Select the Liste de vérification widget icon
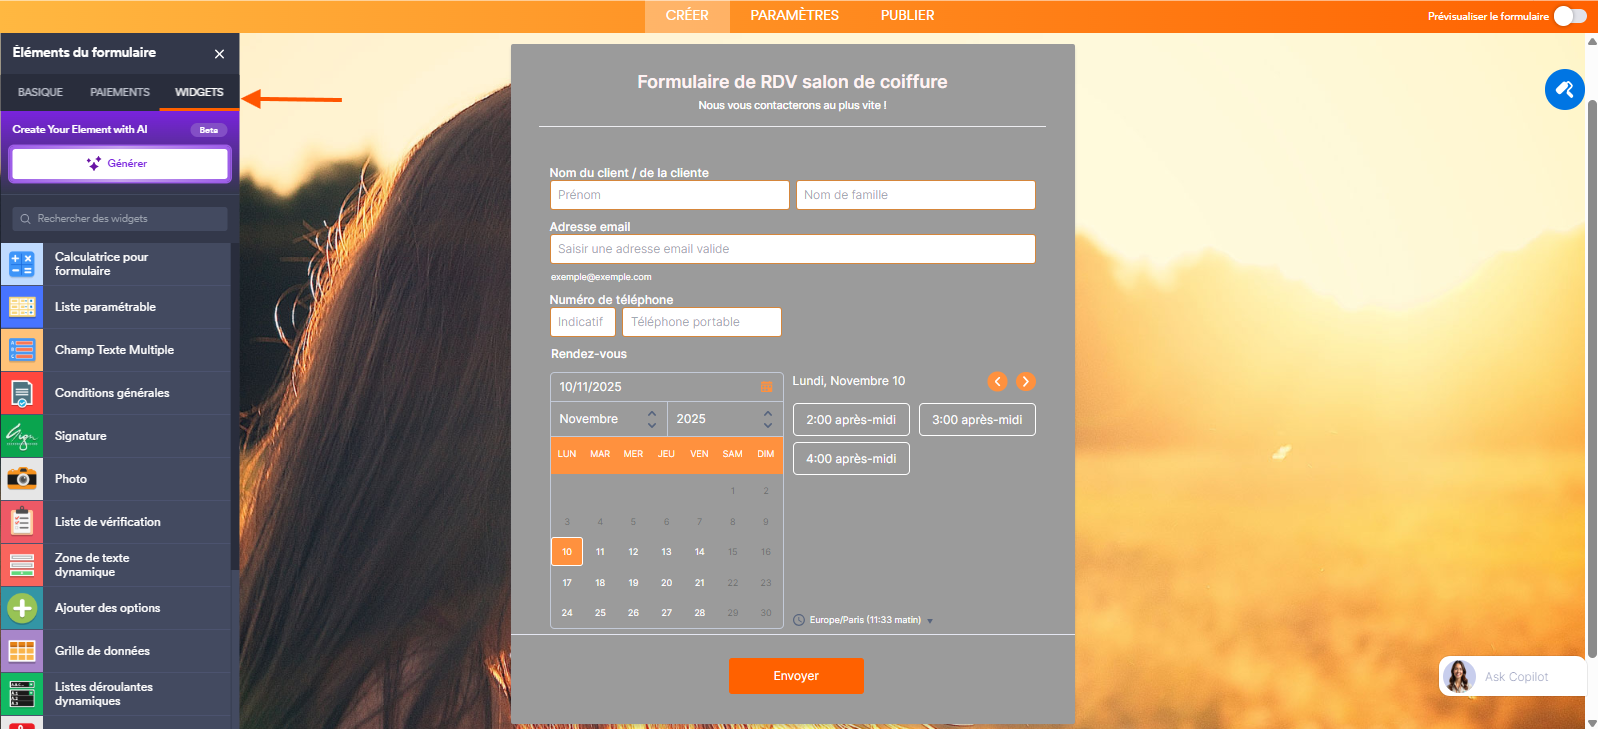1598x729 pixels. (22, 522)
